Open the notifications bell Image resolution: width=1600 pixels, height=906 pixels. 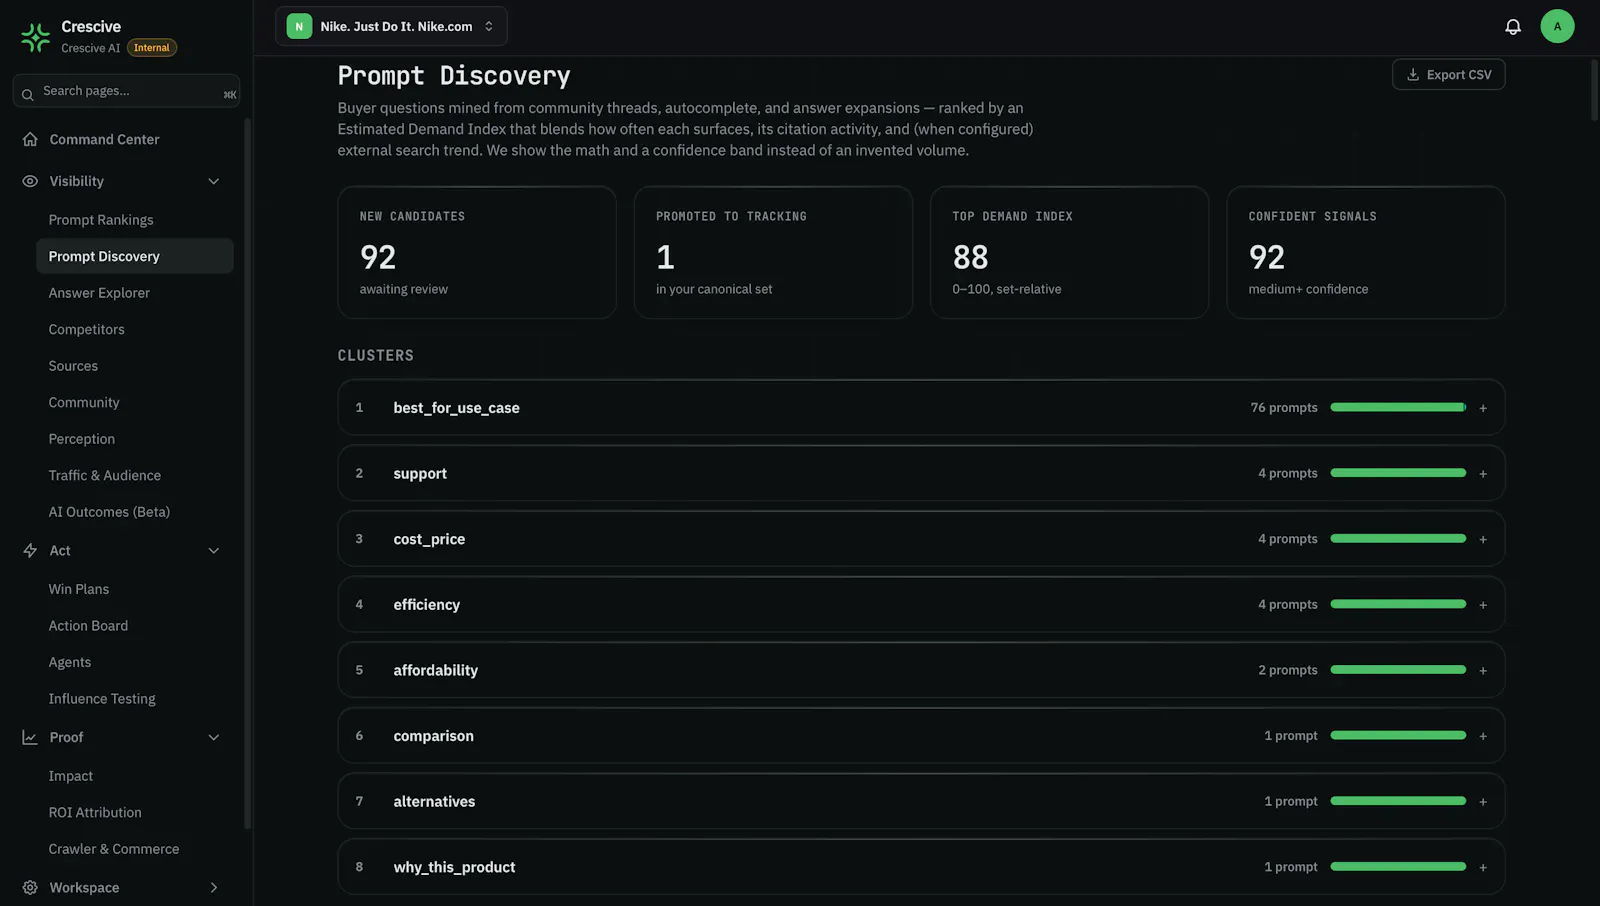1513,27
